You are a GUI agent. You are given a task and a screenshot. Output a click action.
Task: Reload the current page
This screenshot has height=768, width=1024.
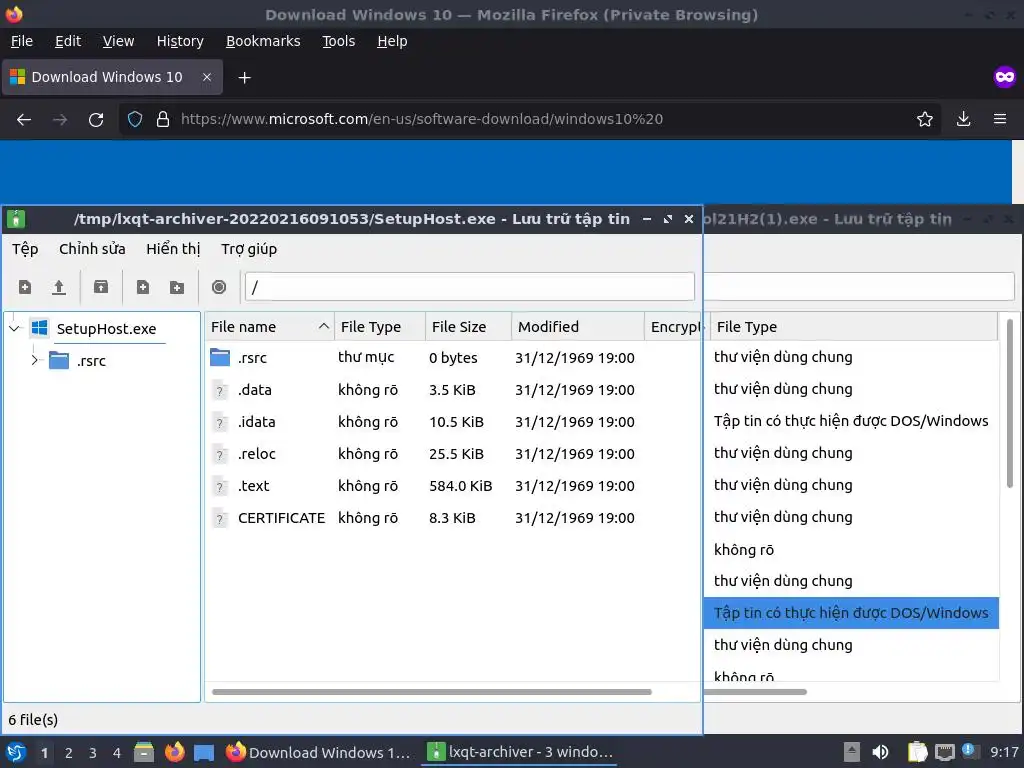point(96,120)
